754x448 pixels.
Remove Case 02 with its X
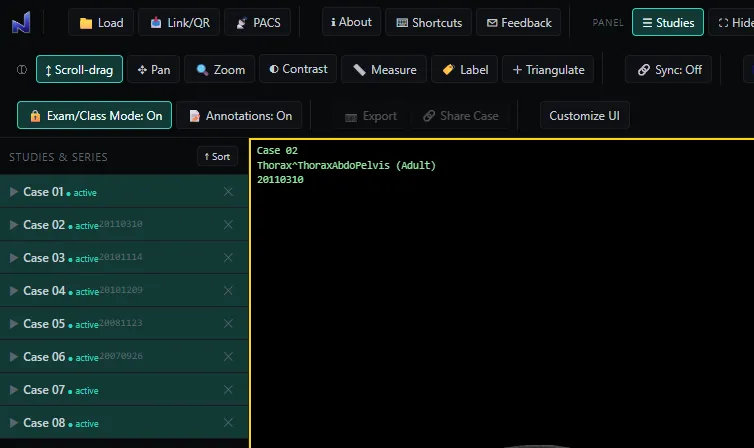(x=228, y=224)
